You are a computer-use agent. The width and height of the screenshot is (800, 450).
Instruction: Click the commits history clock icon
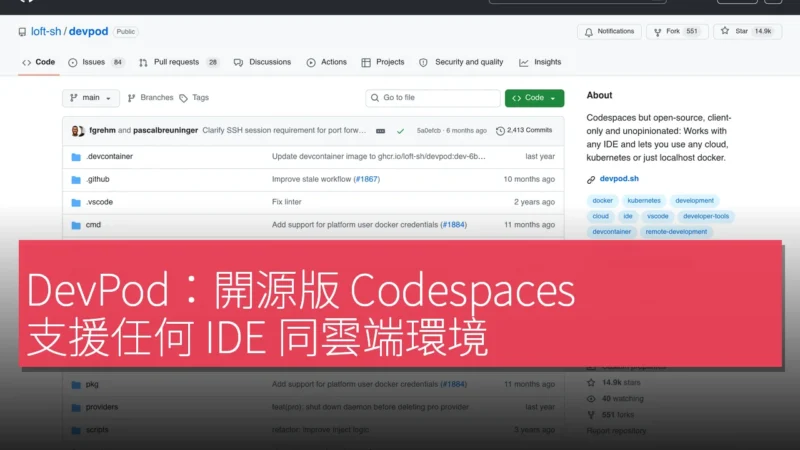click(501, 131)
